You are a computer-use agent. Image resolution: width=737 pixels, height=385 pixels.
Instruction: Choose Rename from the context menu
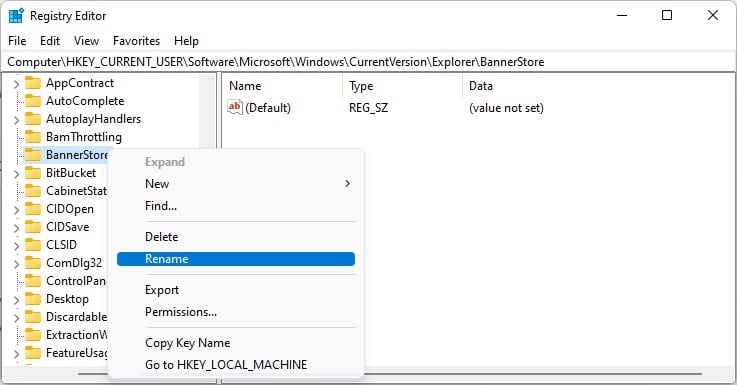[x=236, y=259]
